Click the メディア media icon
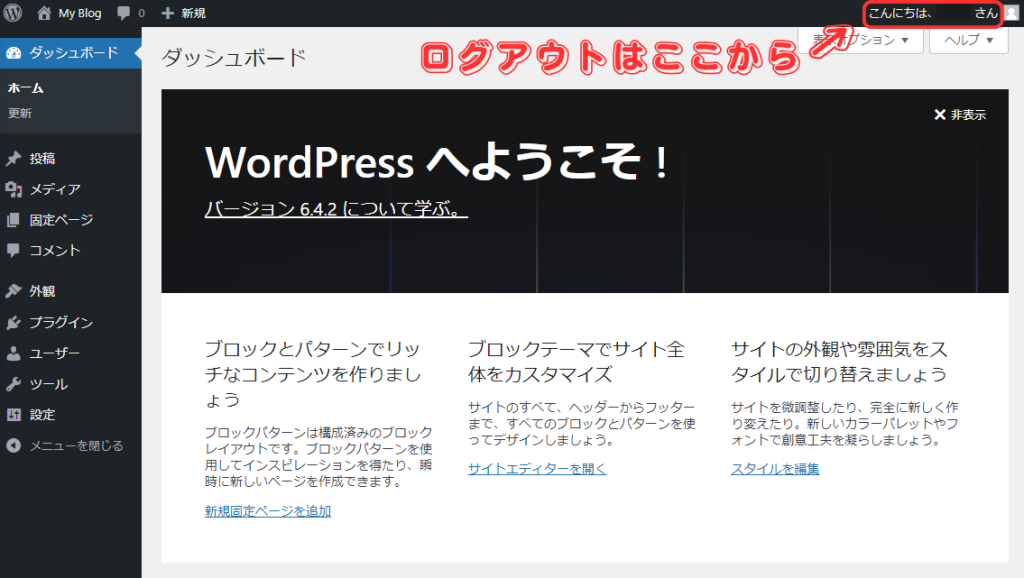Screen dimensions: 1024x578 click(14, 189)
